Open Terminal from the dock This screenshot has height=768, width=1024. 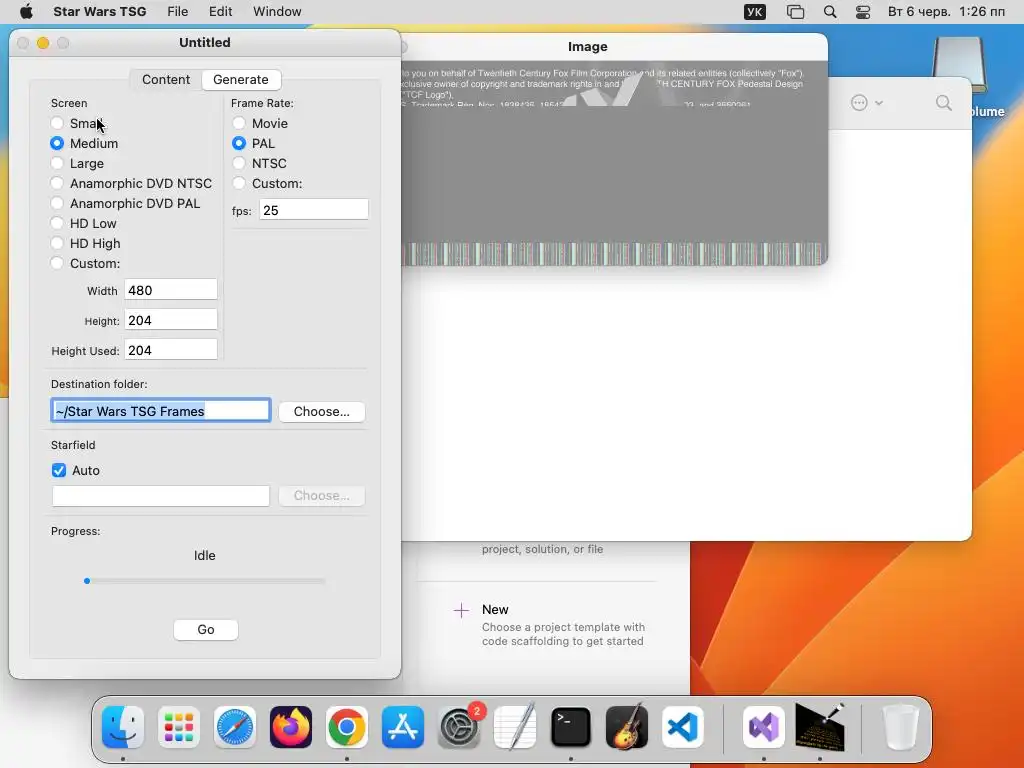[x=571, y=727]
